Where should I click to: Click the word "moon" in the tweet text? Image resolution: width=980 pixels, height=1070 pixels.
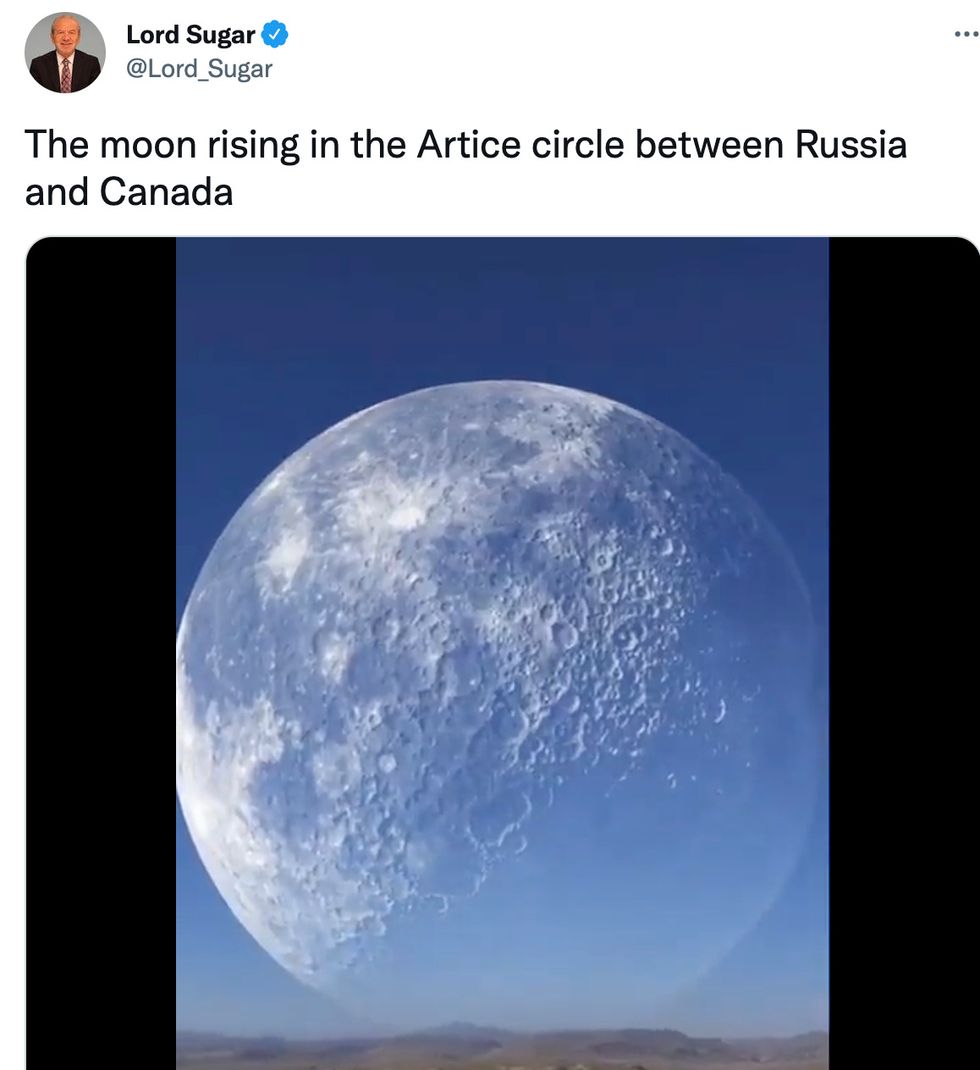tap(147, 145)
